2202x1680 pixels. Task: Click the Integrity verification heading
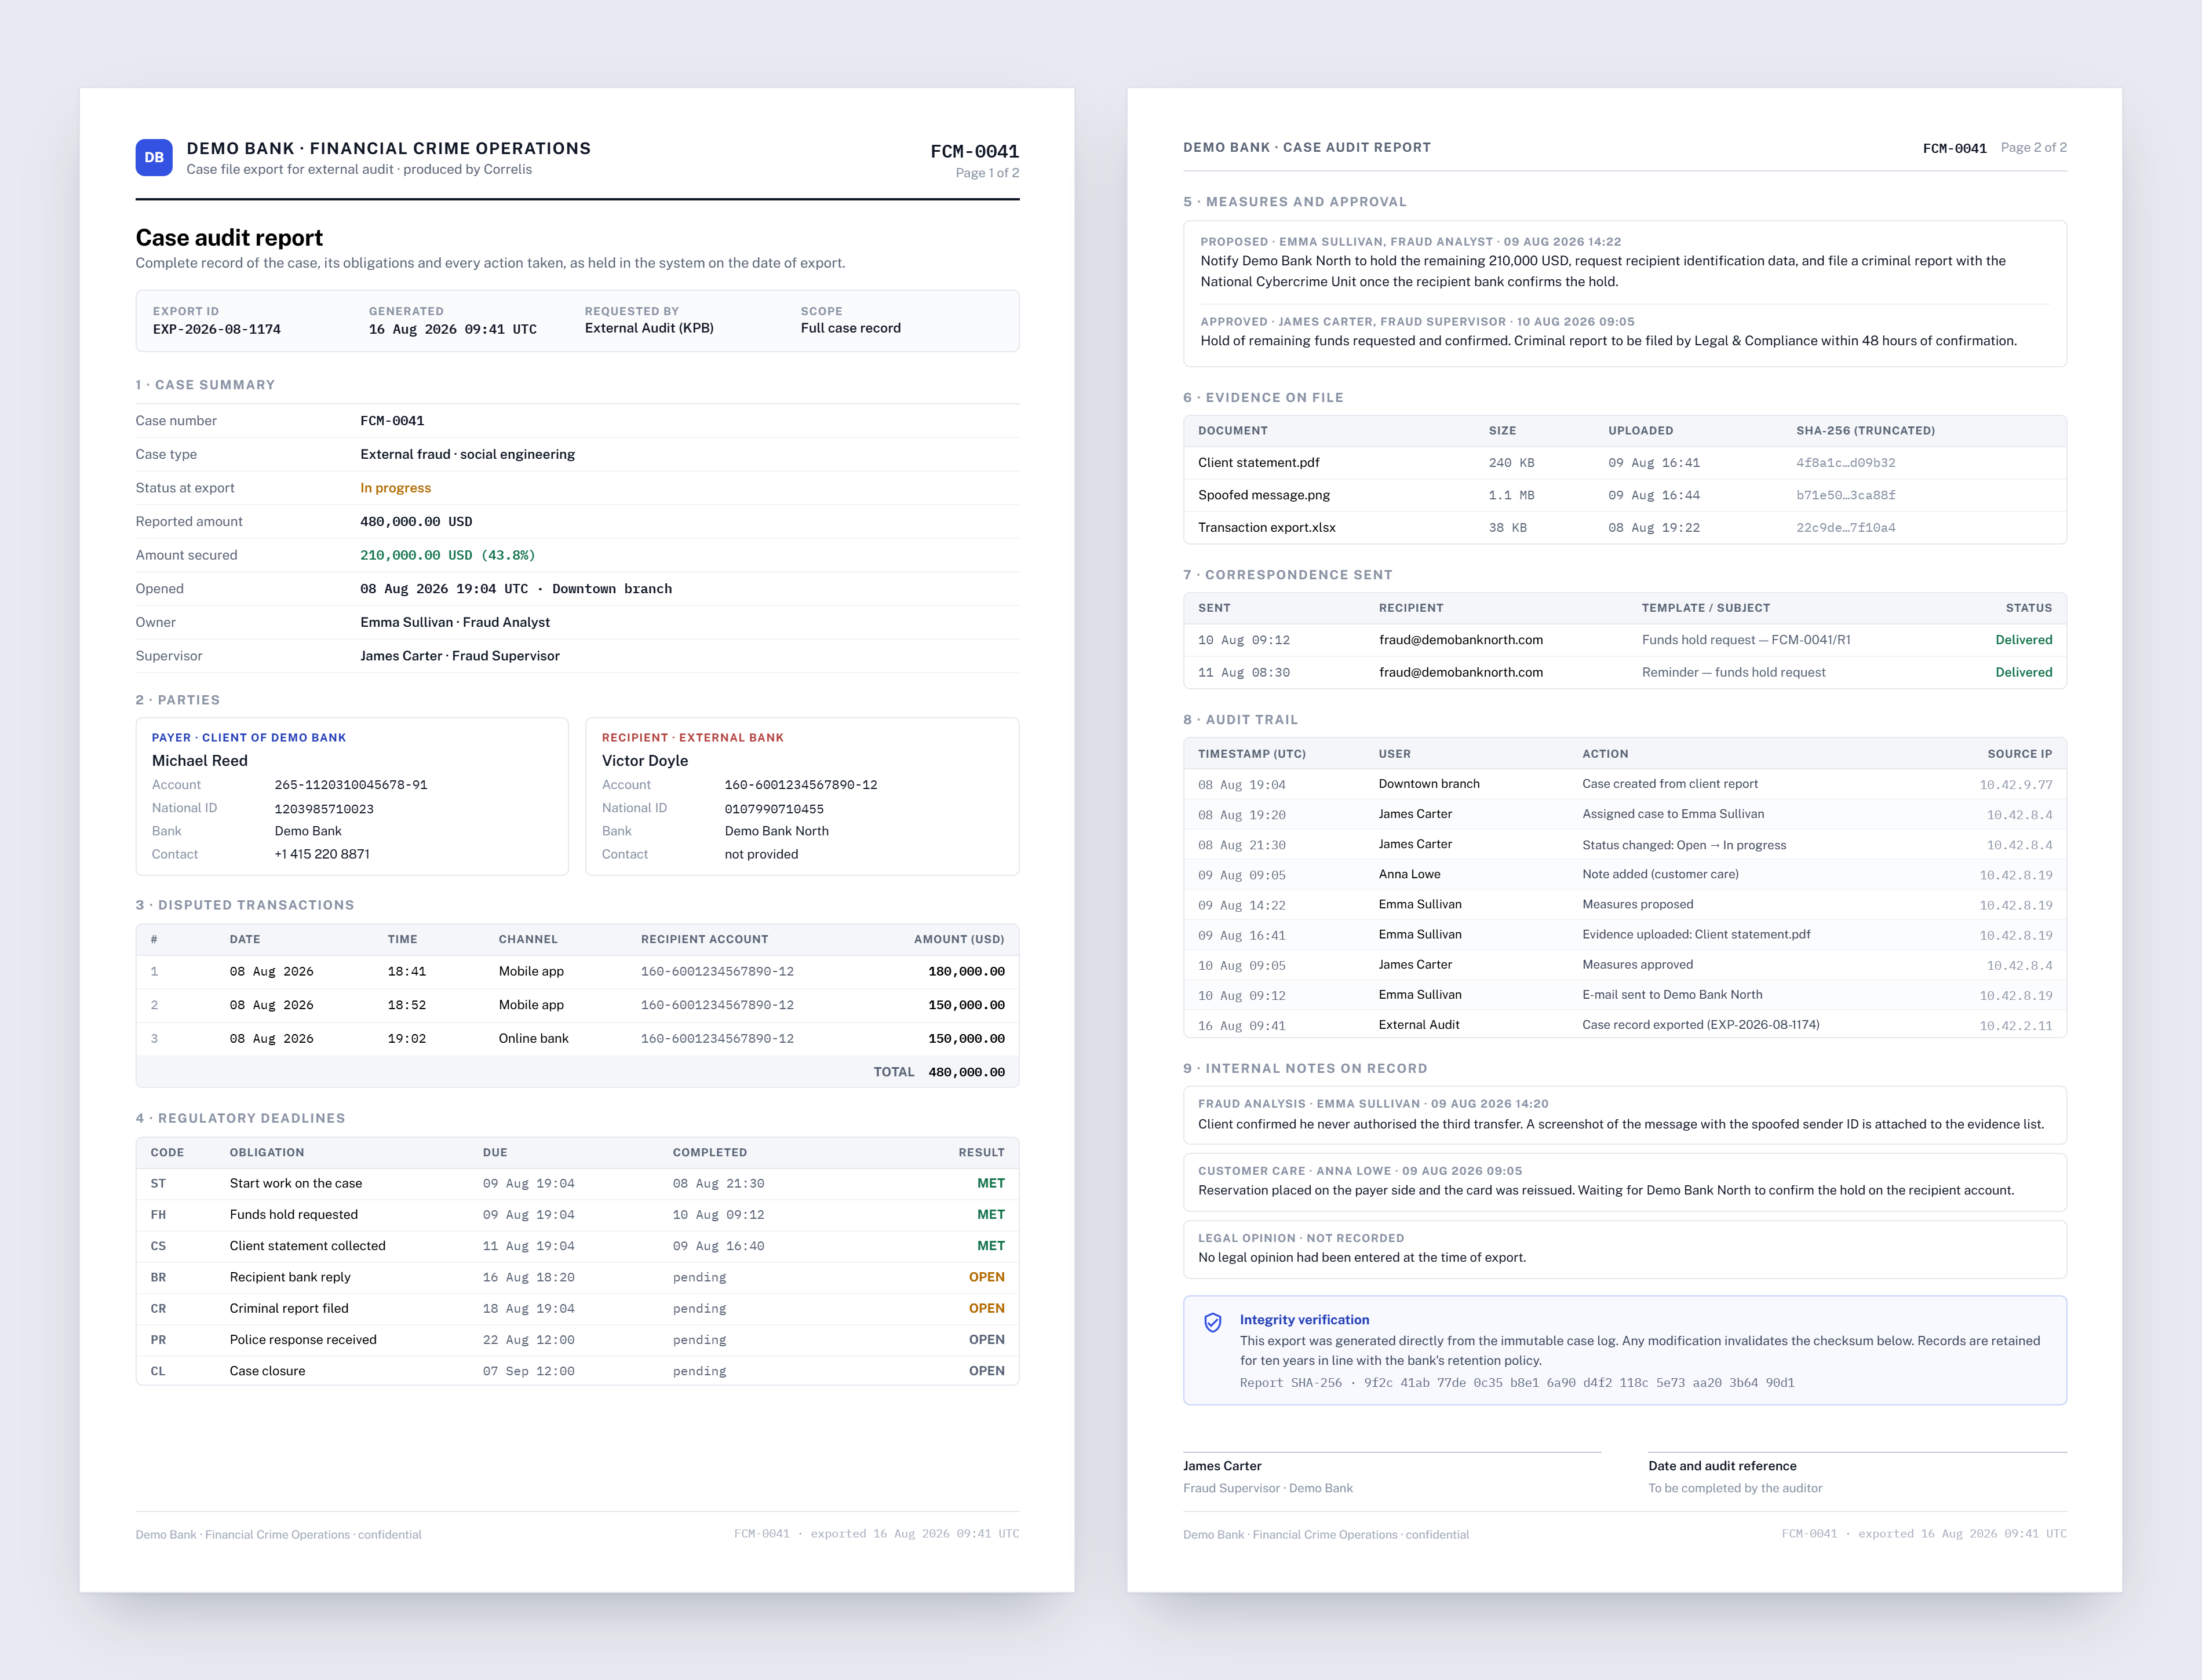pos(1304,1320)
